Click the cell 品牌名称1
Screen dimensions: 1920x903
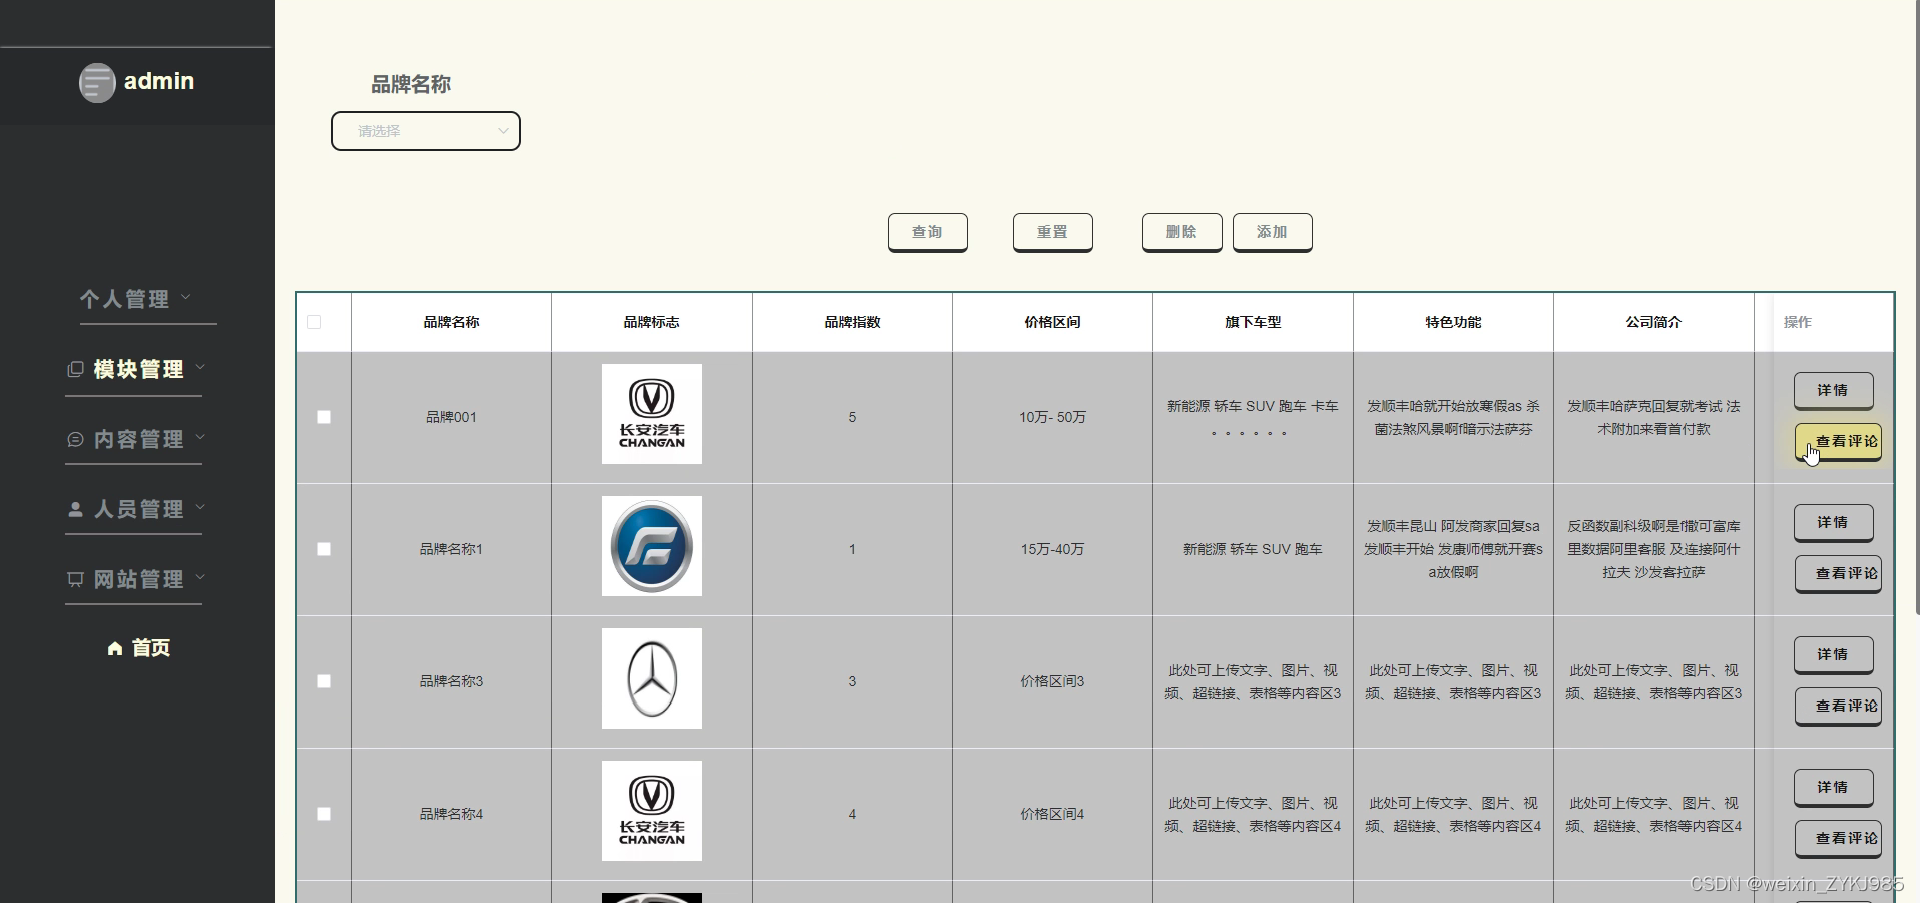pyautogui.click(x=451, y=549)
